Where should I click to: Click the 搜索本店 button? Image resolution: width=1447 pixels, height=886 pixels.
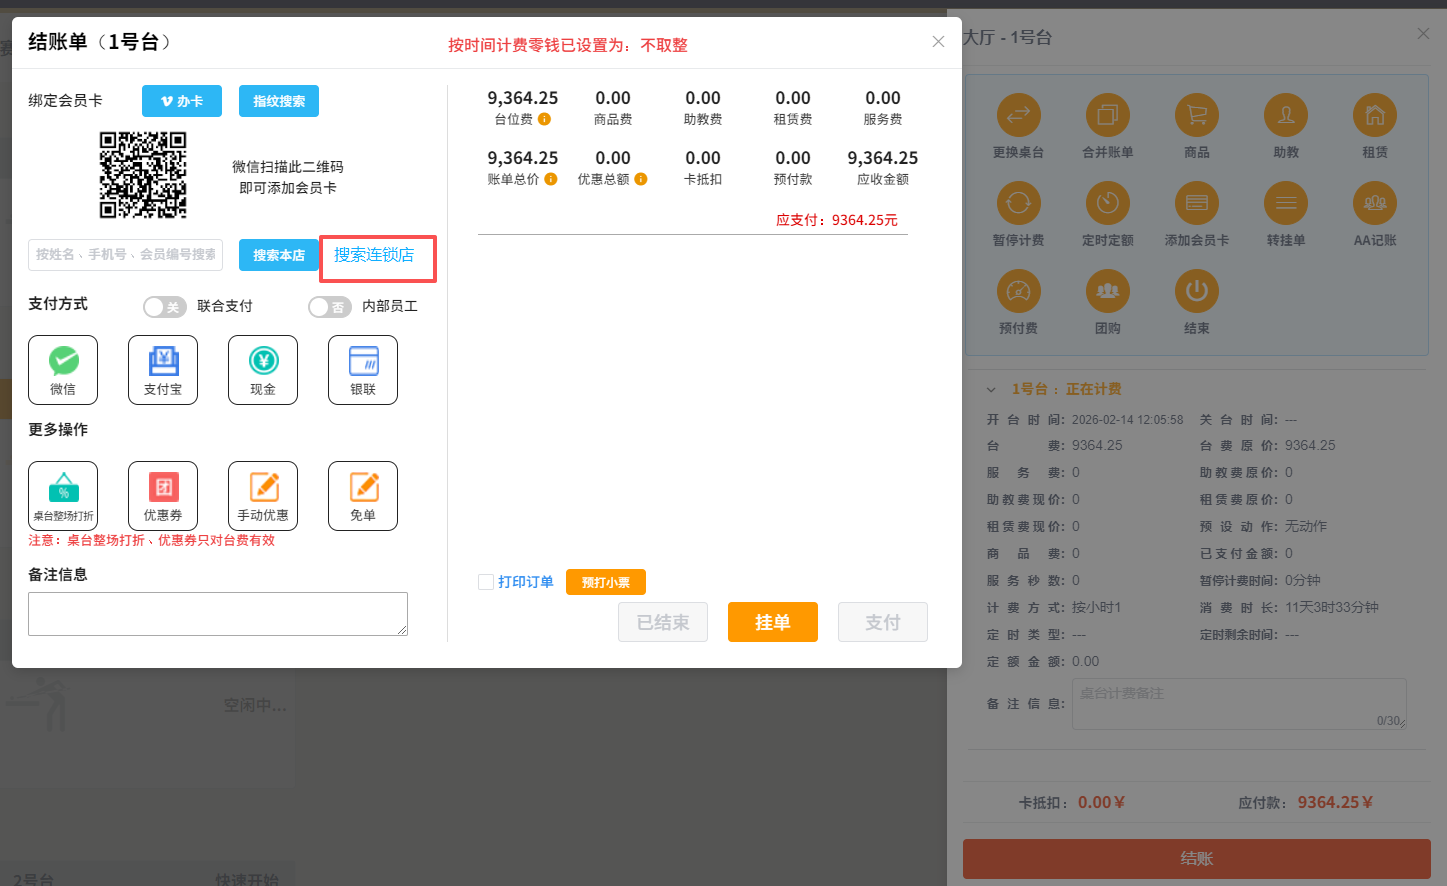[278, 255]
